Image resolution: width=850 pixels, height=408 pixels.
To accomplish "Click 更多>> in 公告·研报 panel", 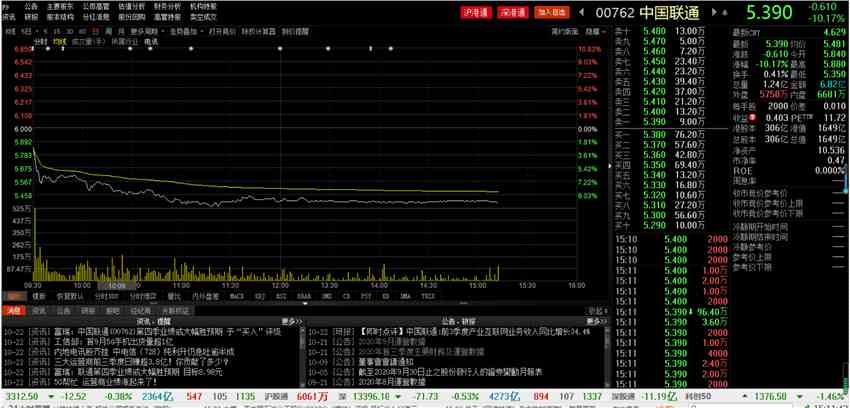I will (x=596, y=321).
